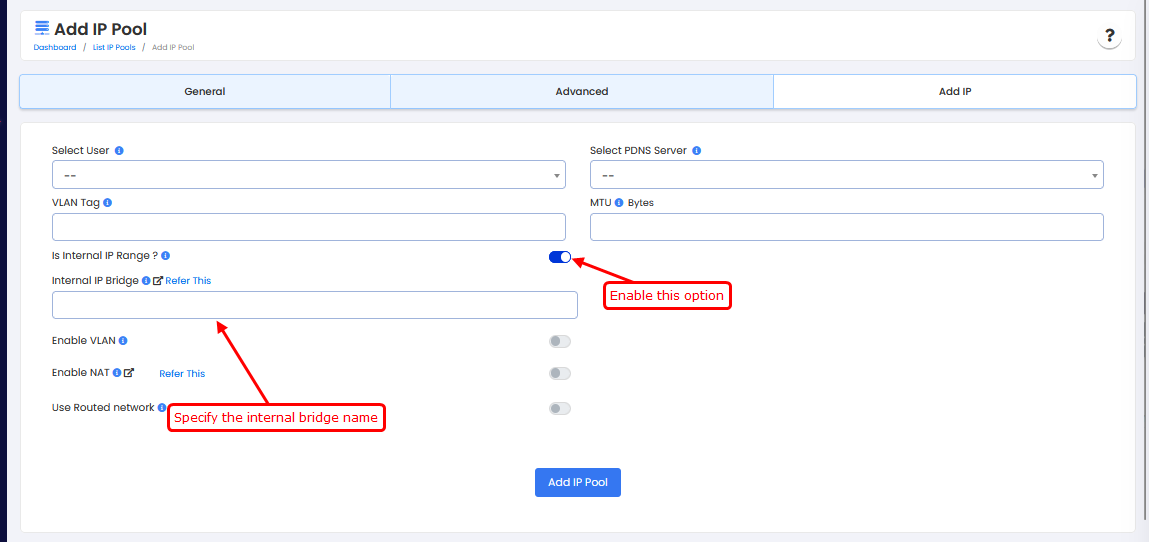Disable the Is Internal IP Range toggle

pos(559,257)
